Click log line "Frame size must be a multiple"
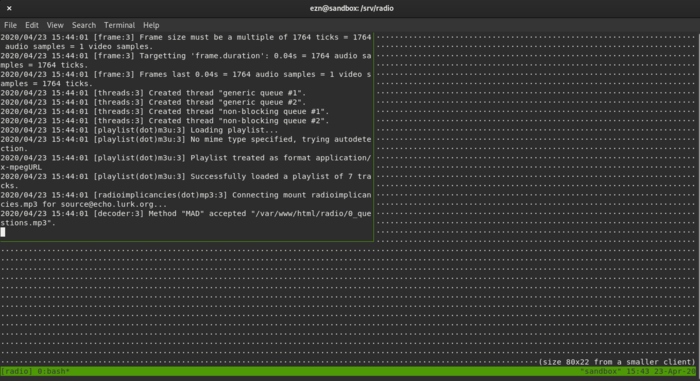Image resolution: width=700 pixels, height=381 pixels. [x=186, y=37]
